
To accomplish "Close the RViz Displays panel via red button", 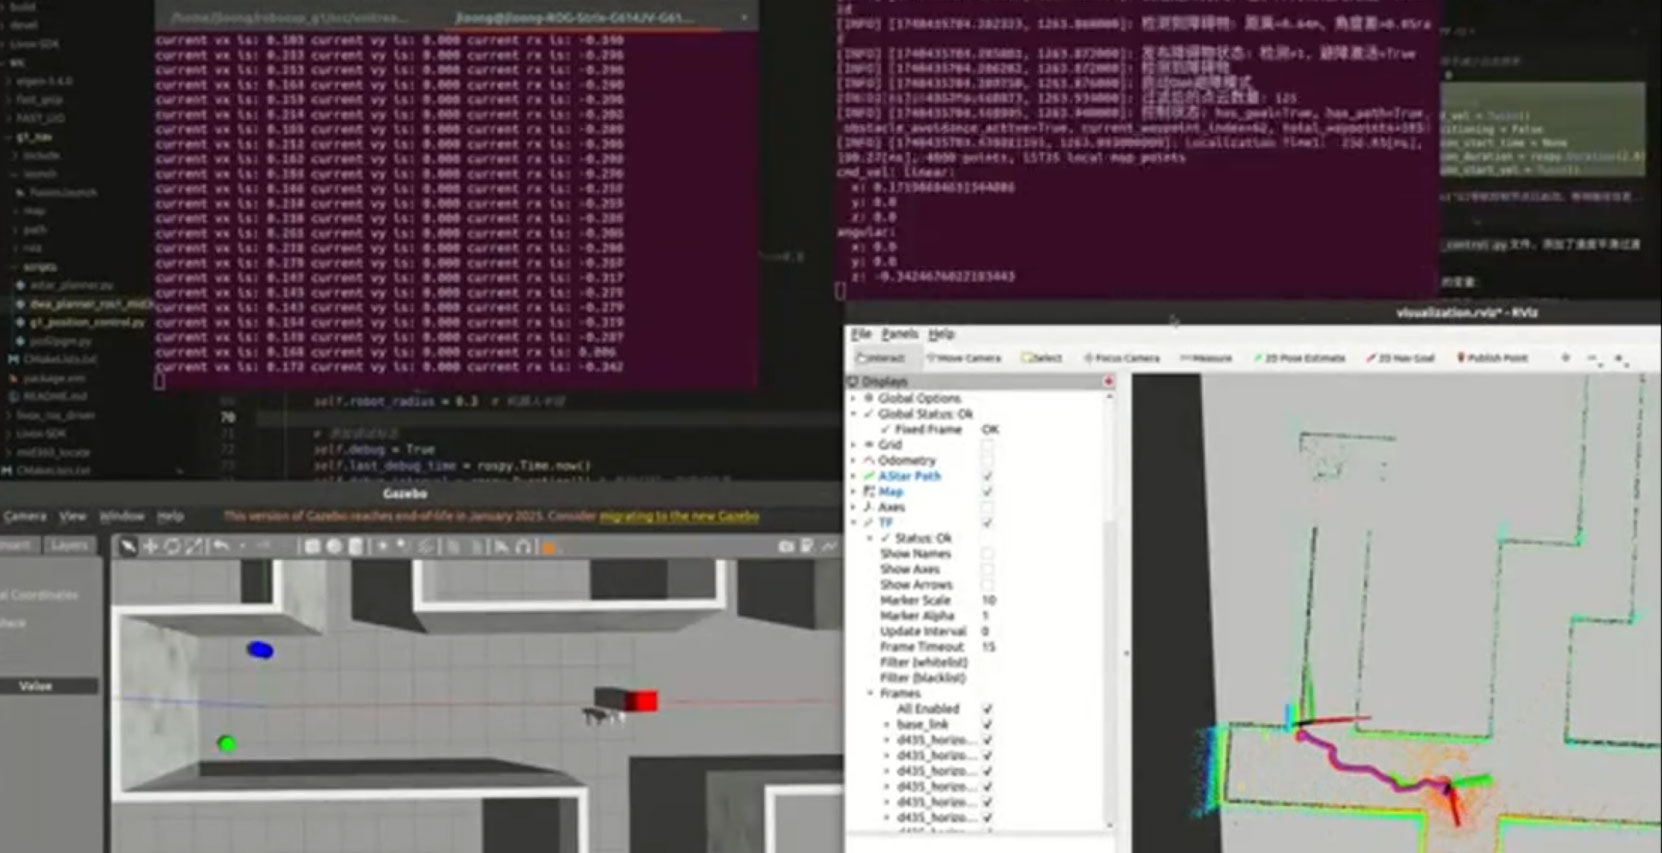I will [1108, 382].
